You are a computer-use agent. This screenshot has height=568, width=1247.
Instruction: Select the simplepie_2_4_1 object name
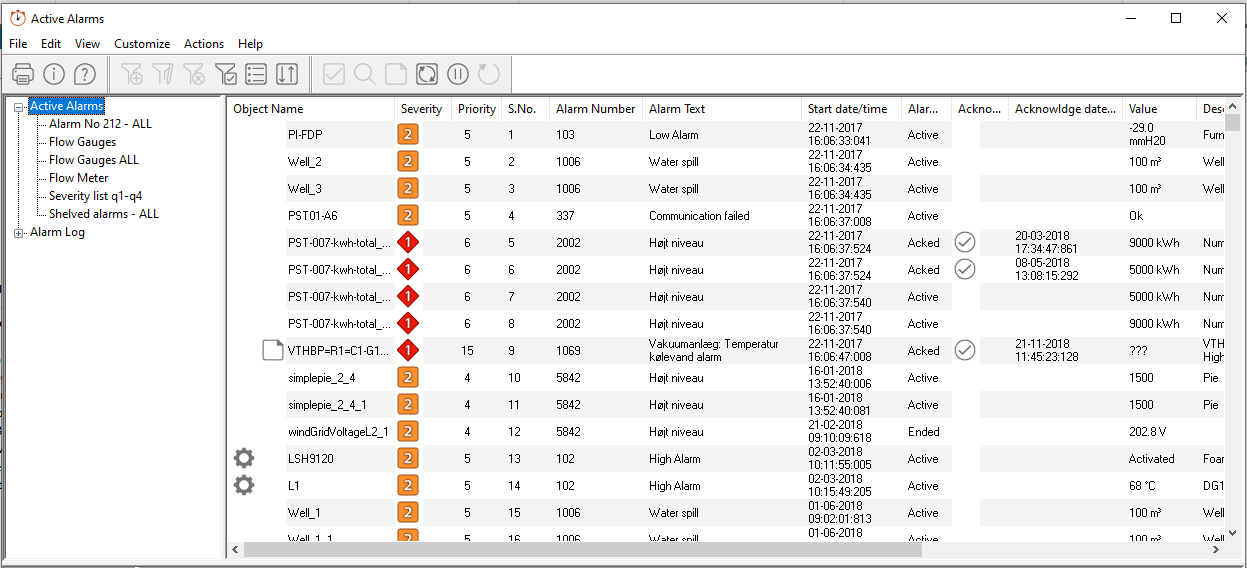(327, 405)
